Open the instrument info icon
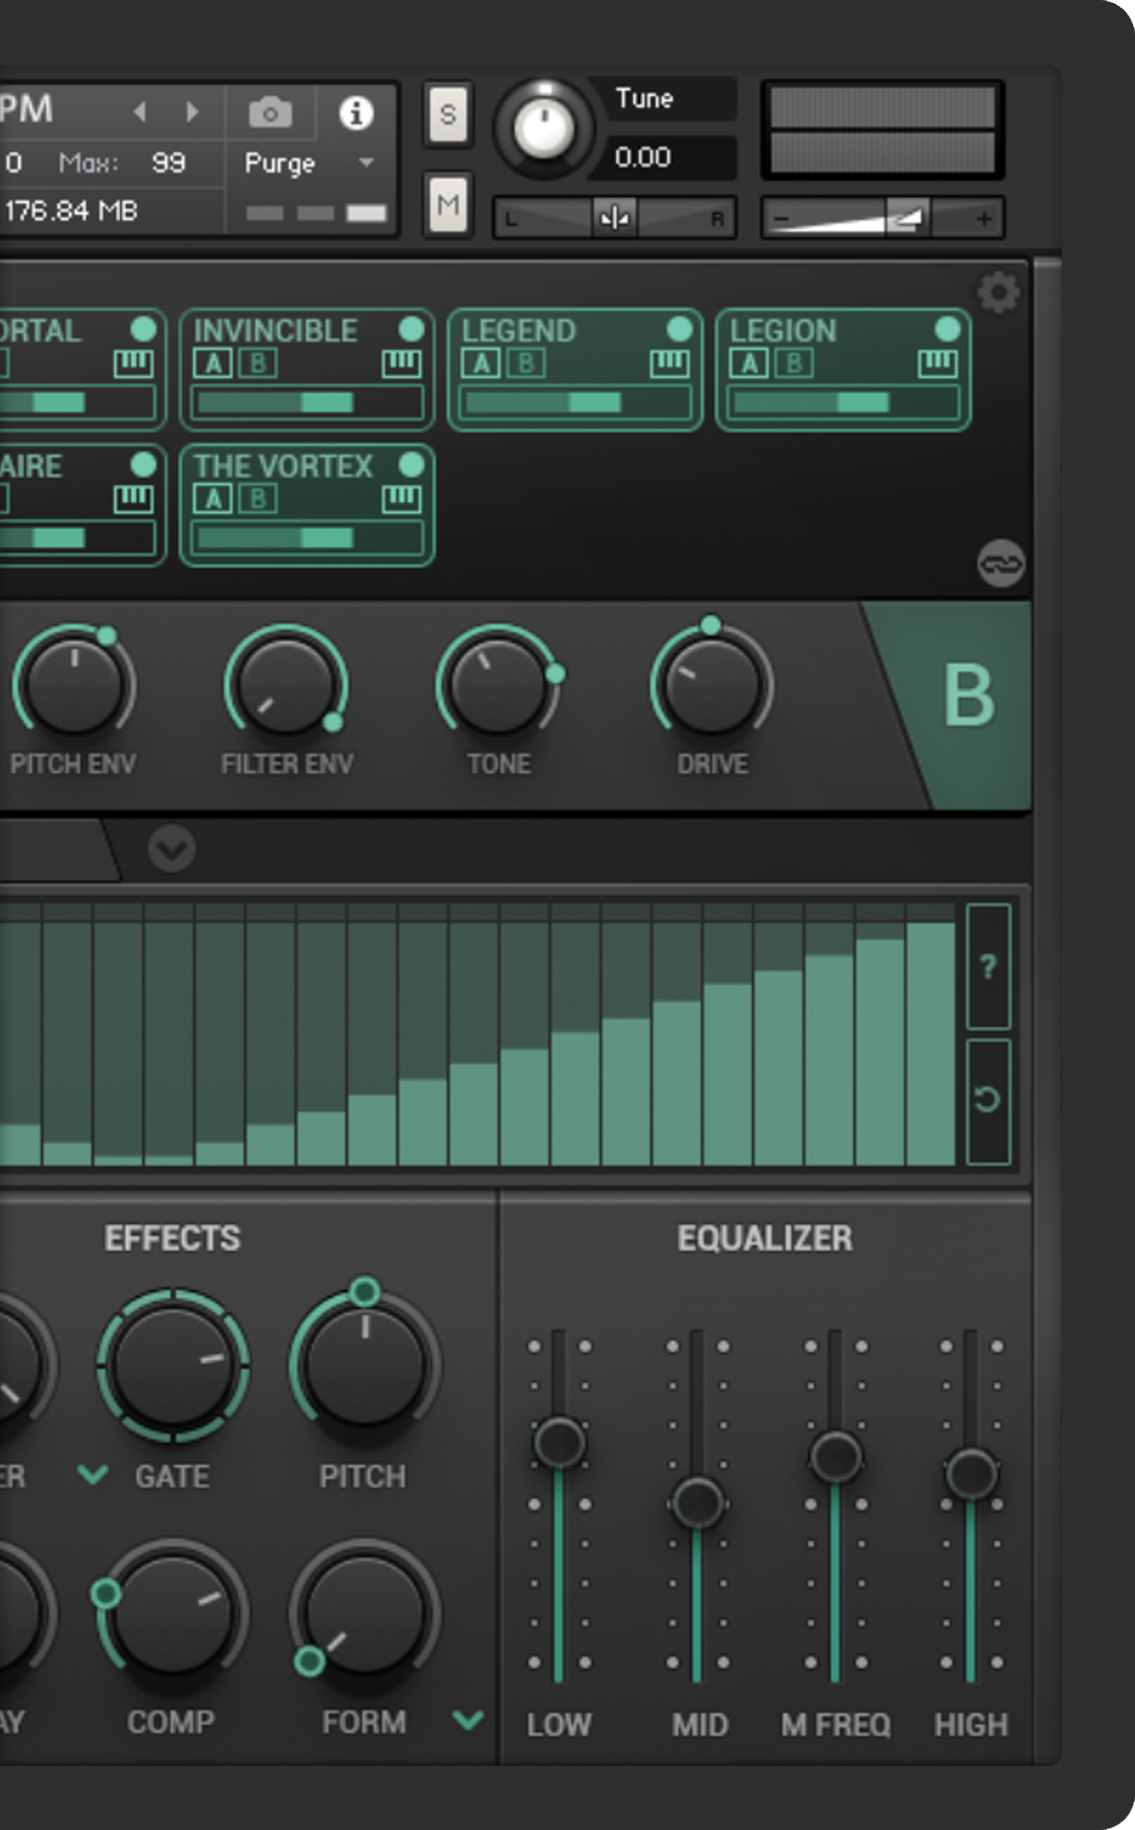 [356, 113]
